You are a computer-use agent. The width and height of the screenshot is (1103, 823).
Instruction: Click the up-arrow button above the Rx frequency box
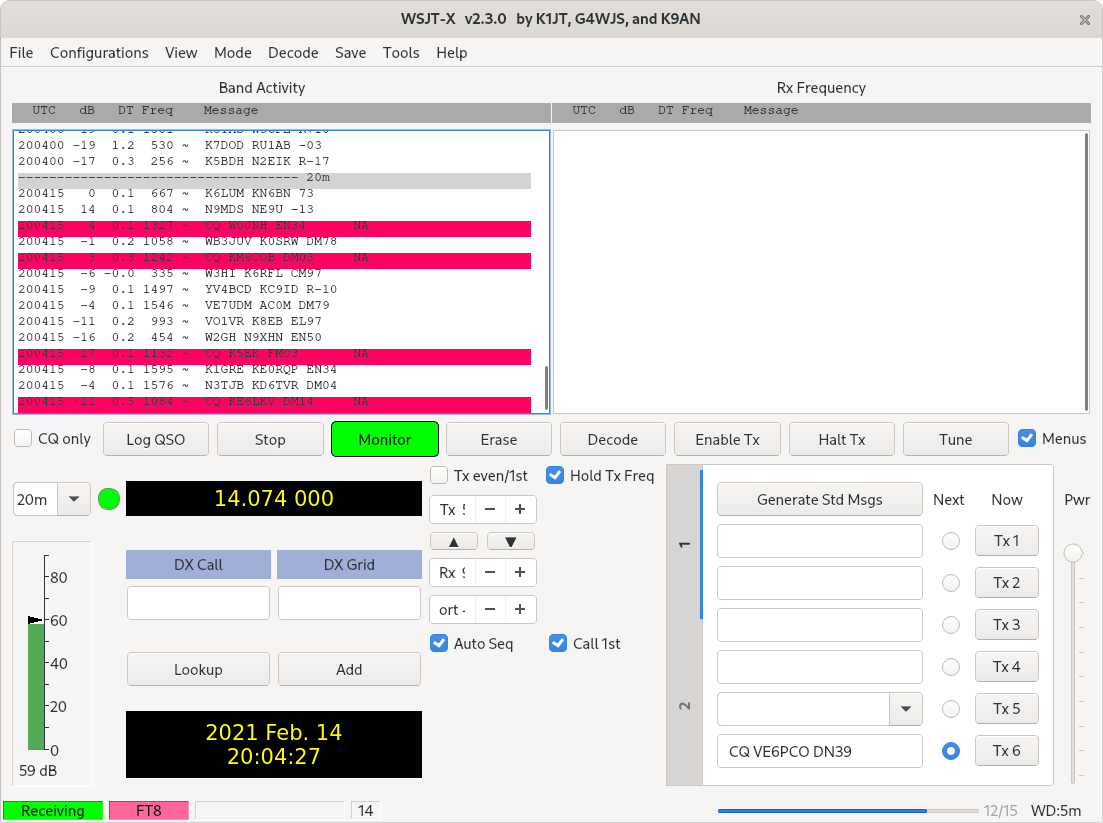[454, 541]
